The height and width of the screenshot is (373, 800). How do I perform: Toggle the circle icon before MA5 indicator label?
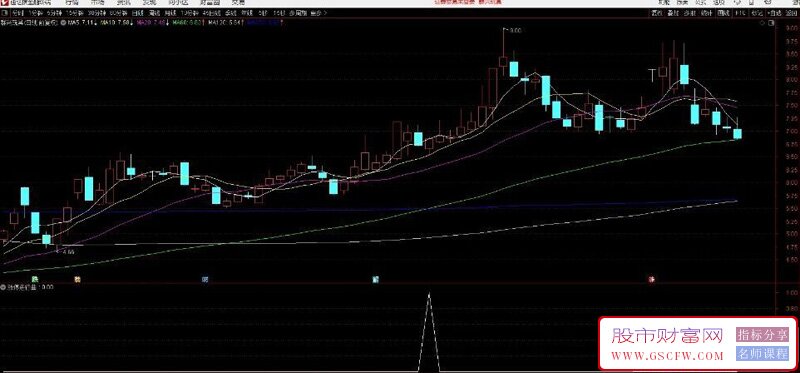(x=63, y=22)
